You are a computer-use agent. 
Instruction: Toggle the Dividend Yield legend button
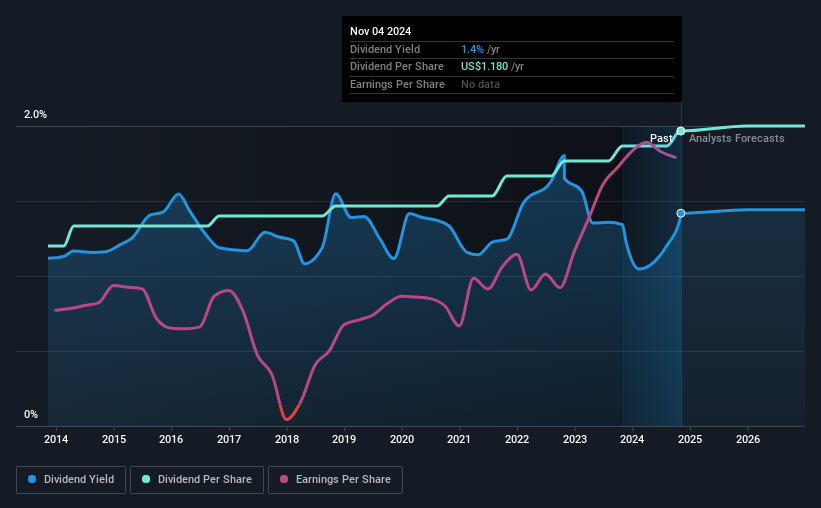click(x=71, y=480)
